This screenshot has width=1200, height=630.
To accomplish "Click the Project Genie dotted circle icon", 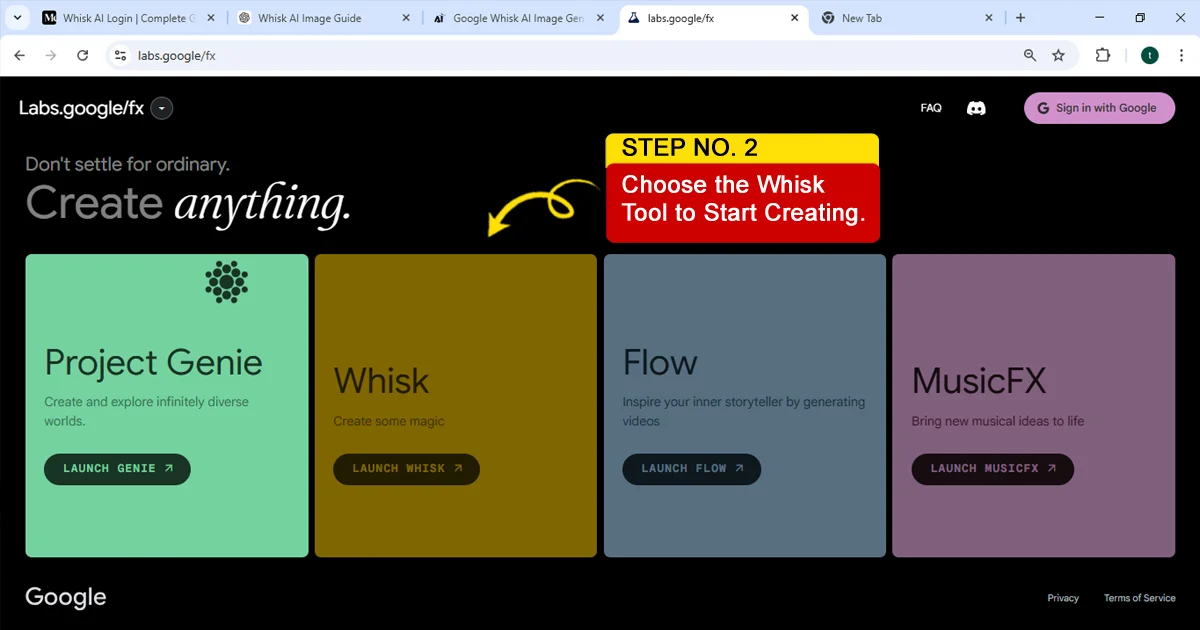I will [227, 282].
